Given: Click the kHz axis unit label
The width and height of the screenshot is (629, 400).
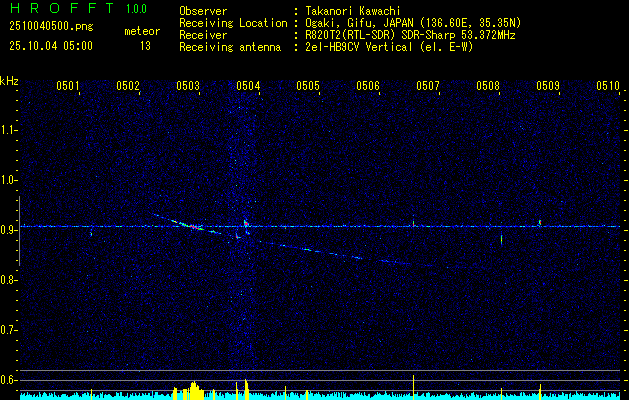Looking at the screenshot, I should tap(9, 81).
